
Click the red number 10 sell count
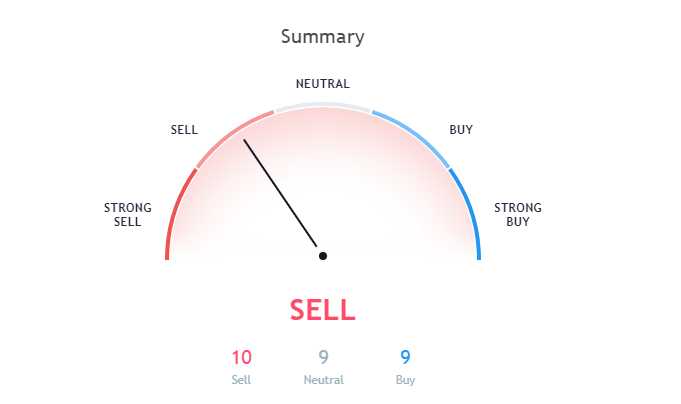click(x=241, y=358)
